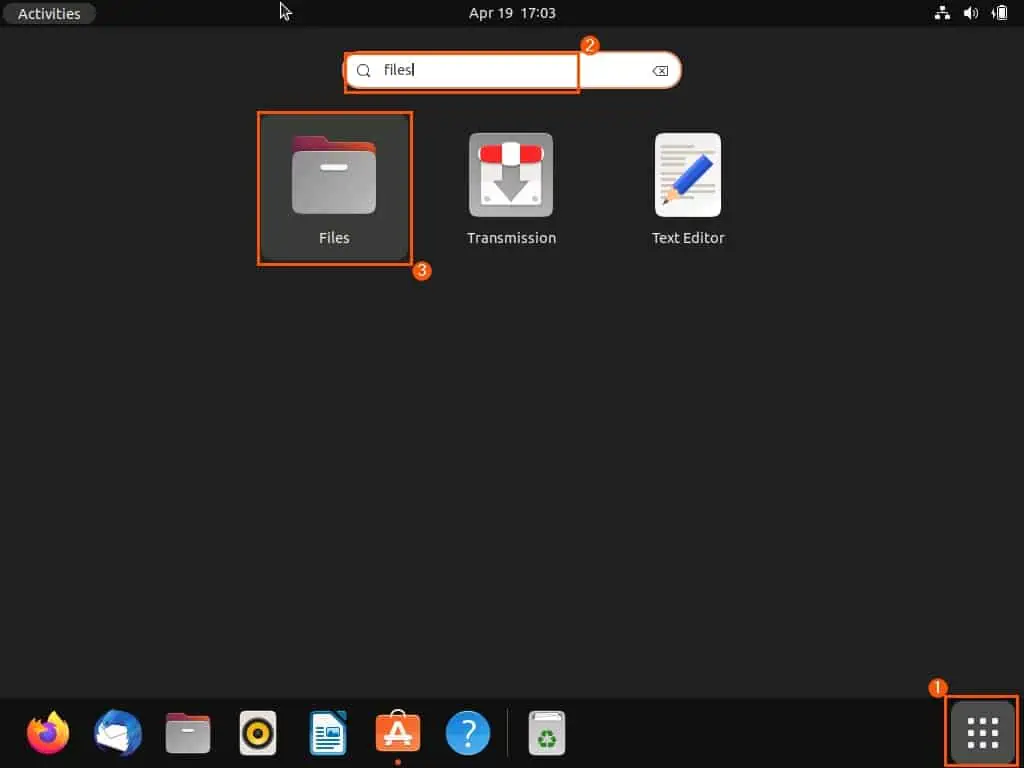Open the clock and calendar showing Apr 19 17:03
The image size is (1024, 768).
pyautogui.click(x=512, y=14)
